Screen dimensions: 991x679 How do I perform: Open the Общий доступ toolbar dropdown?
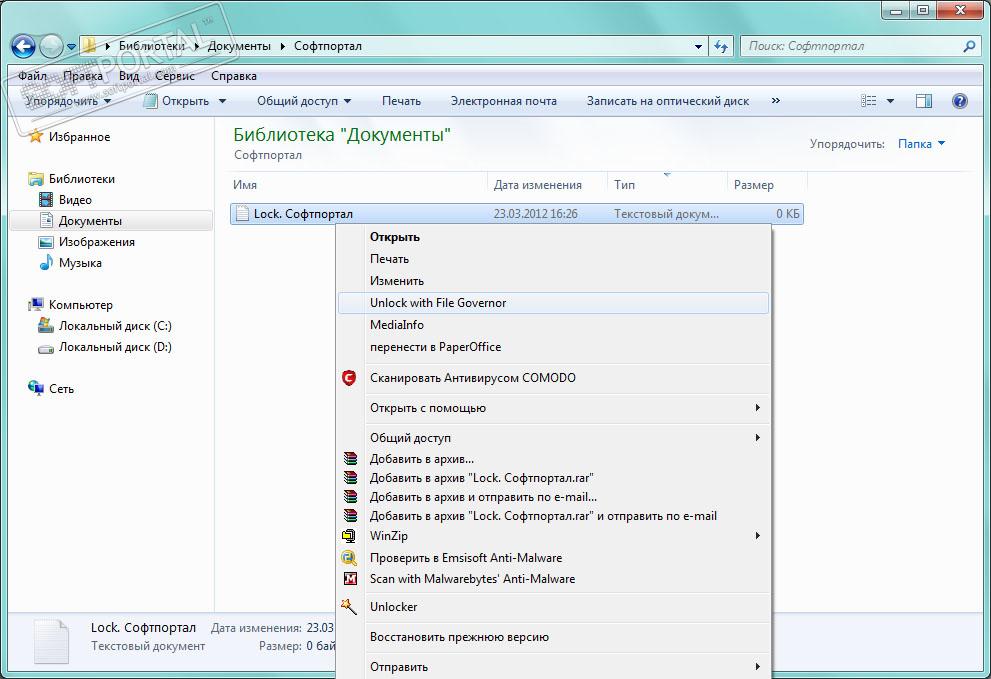click(304, 101)
